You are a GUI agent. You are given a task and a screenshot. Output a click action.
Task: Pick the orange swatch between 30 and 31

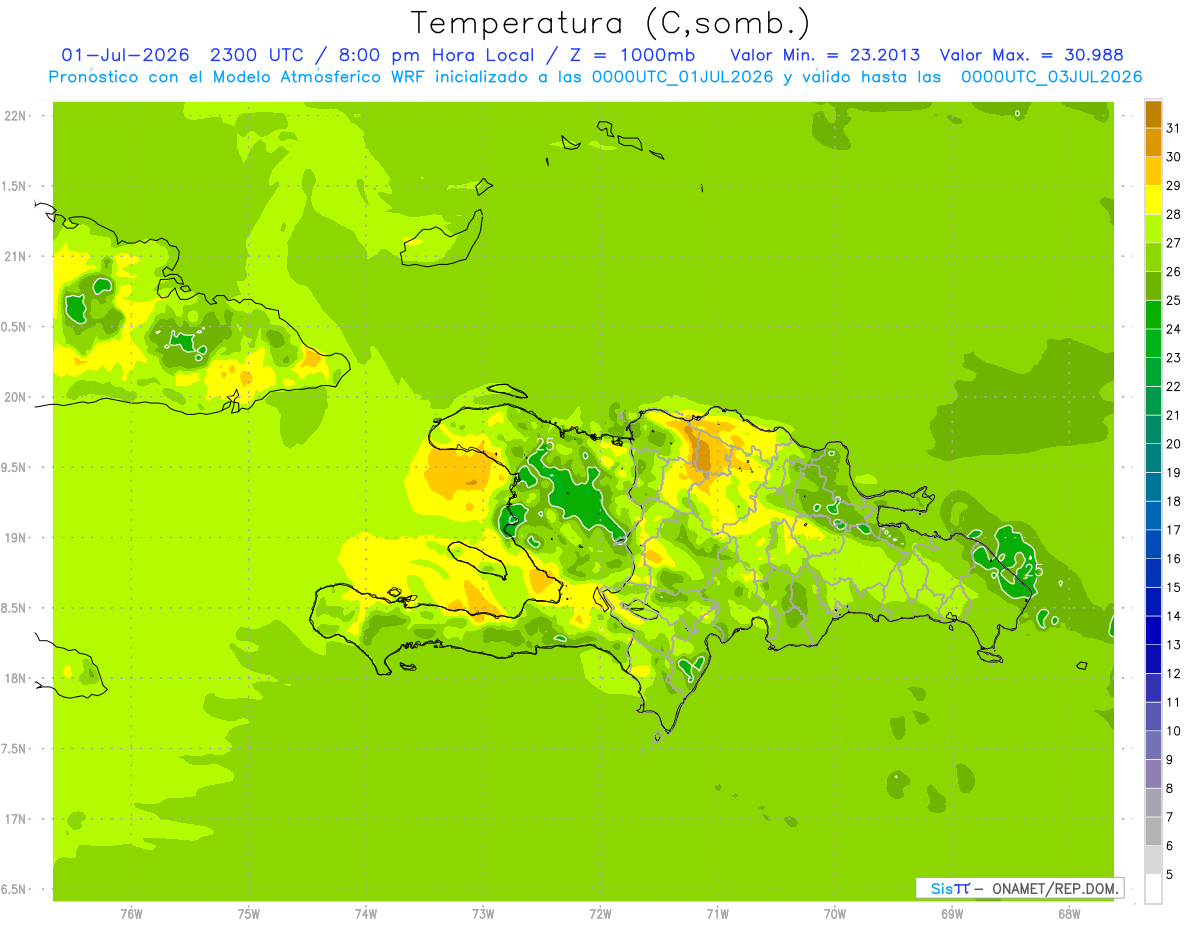[x=1153, y=143]
